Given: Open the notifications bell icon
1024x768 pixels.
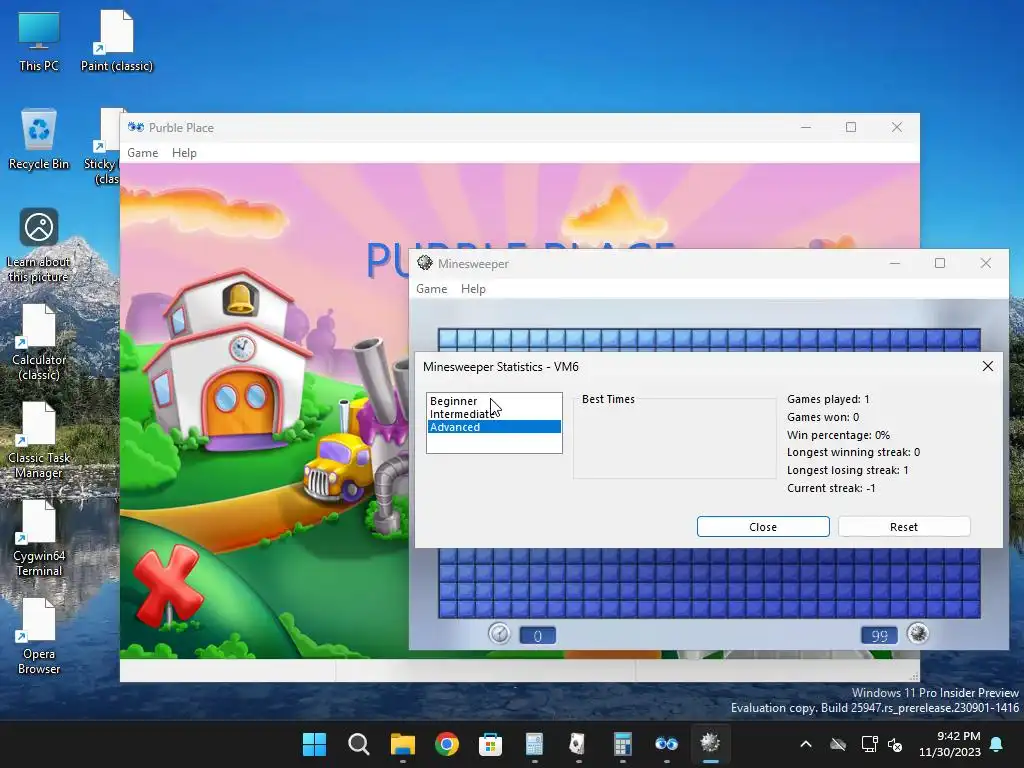Looking at the screenshot, I should click(997, 744).
